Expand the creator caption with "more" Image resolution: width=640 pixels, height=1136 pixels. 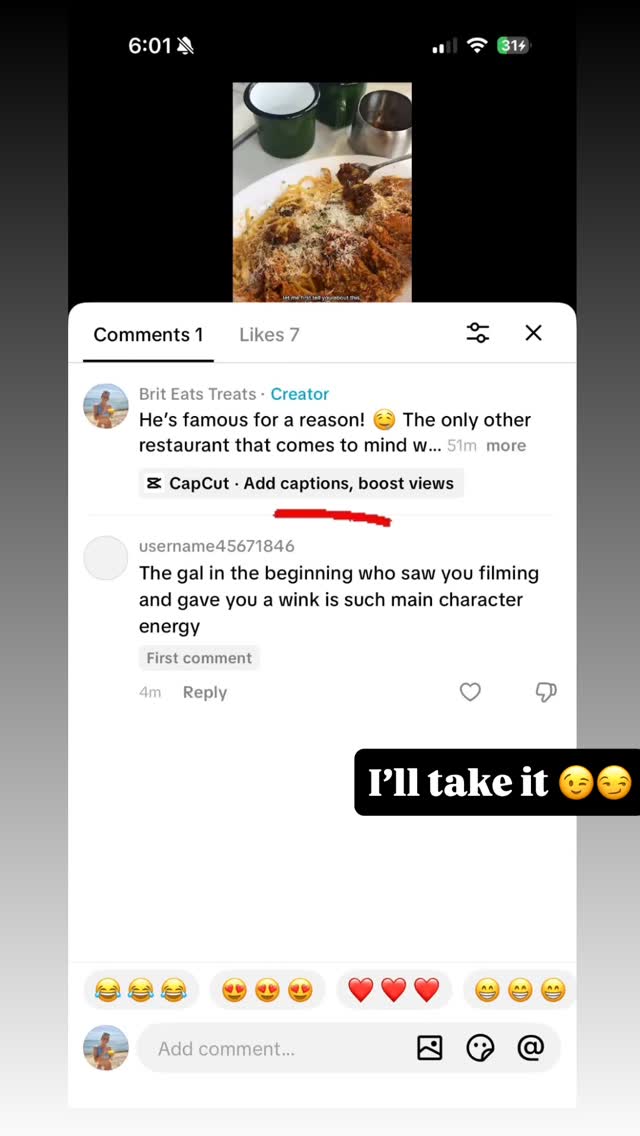506,446
